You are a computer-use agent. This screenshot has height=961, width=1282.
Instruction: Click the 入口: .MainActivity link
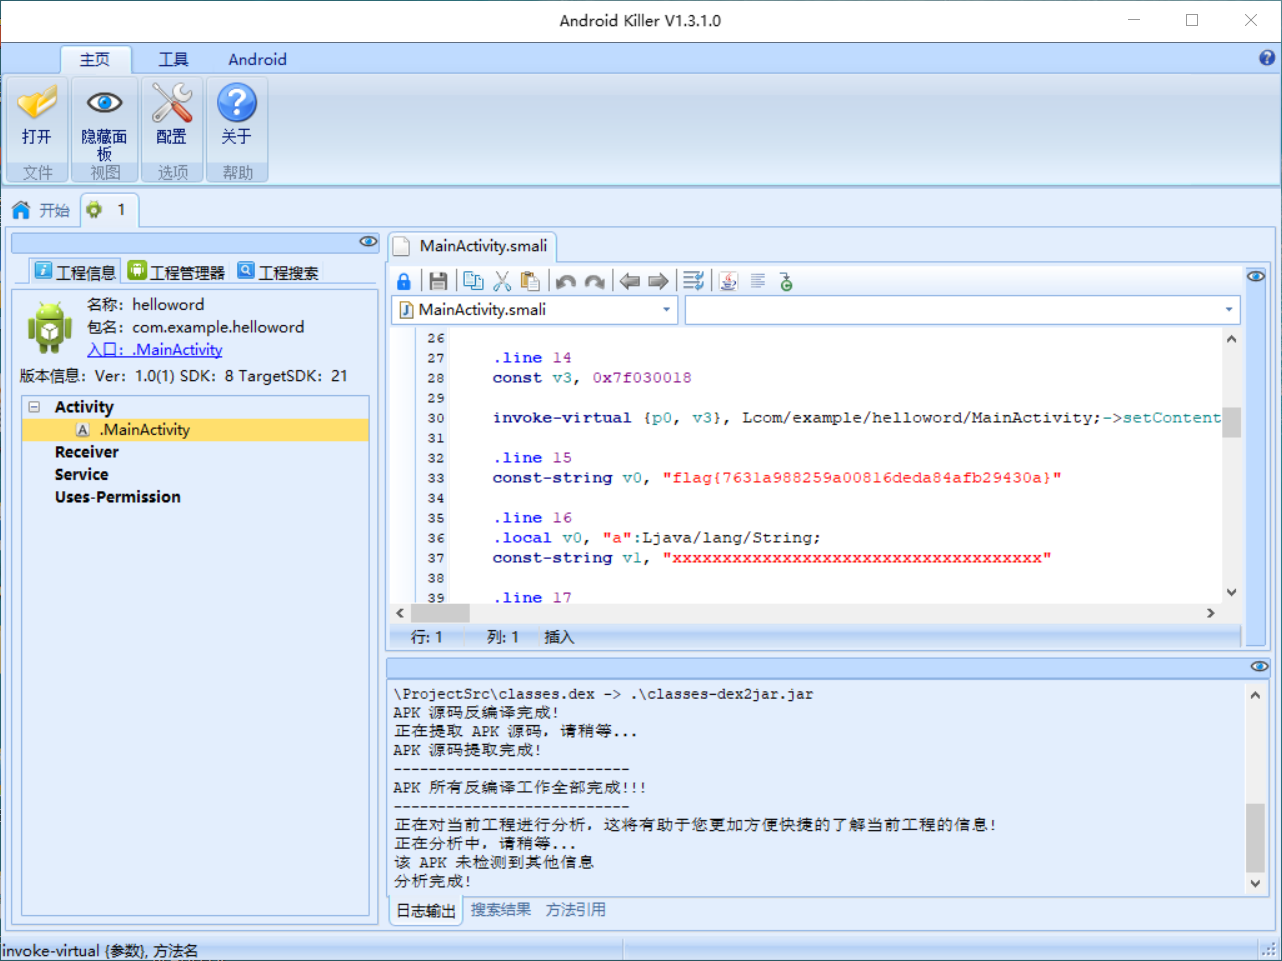pyautogui.click(x=155, y=349)
